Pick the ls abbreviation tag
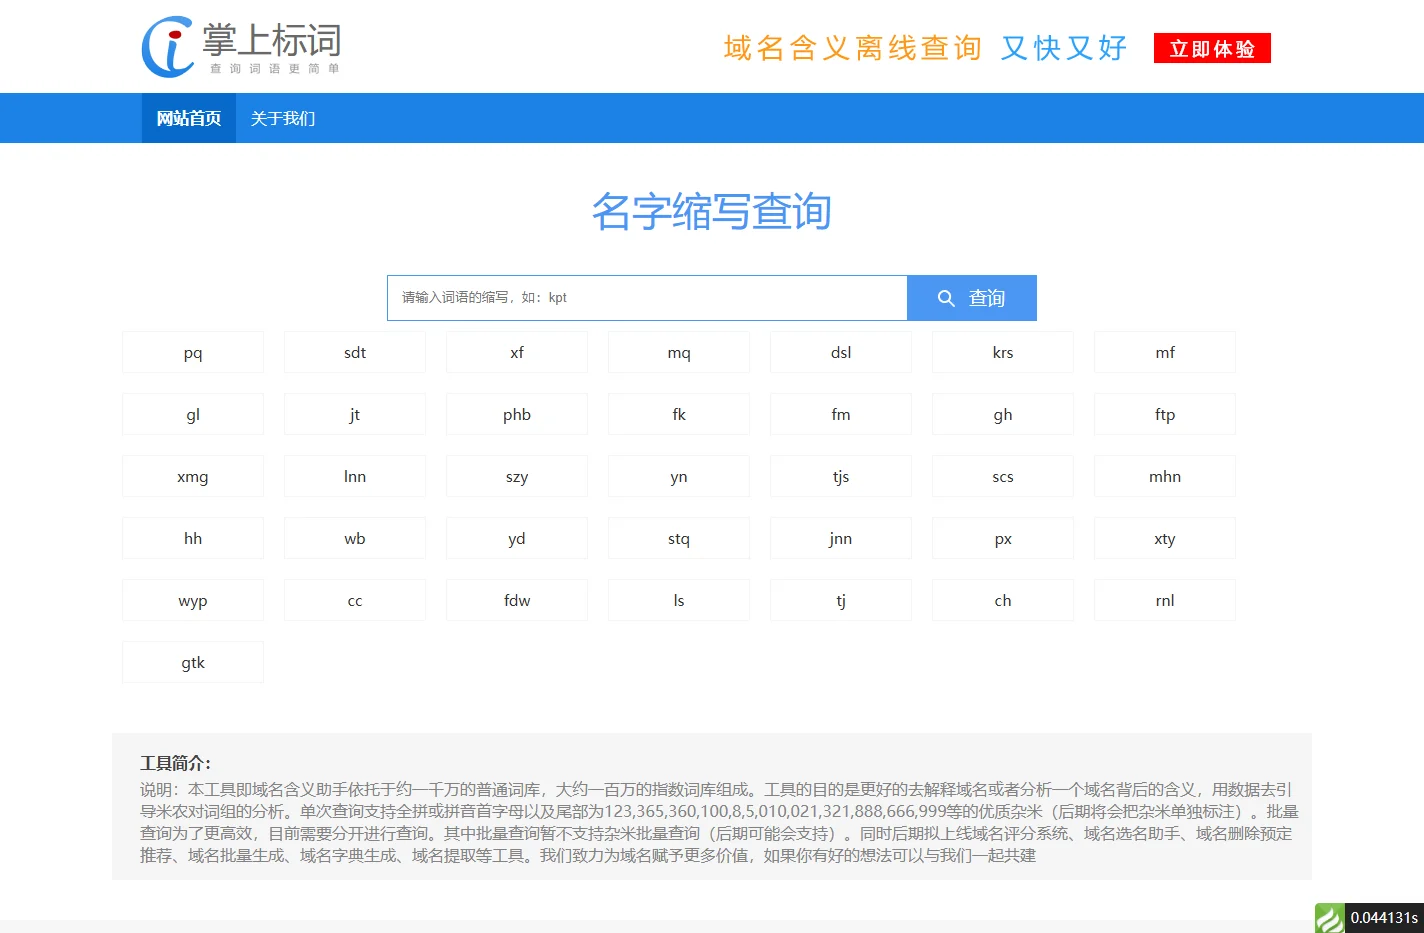Screen dimensions: 1424x933 point(679,600)
